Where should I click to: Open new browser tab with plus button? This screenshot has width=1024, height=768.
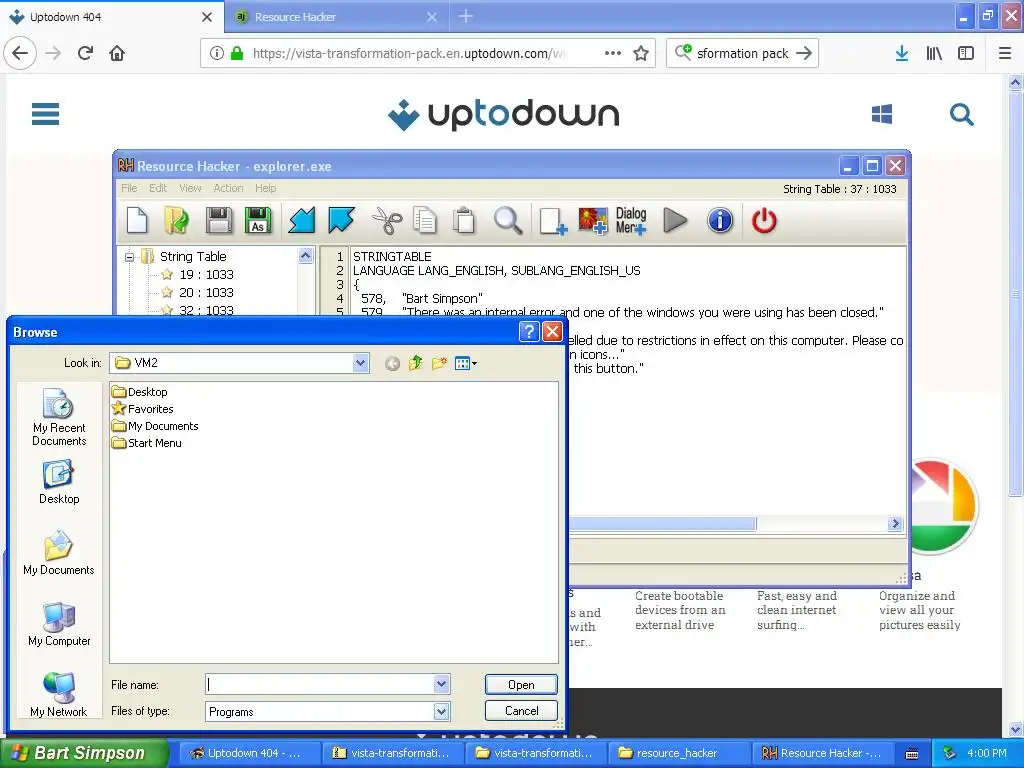(466, 16)
